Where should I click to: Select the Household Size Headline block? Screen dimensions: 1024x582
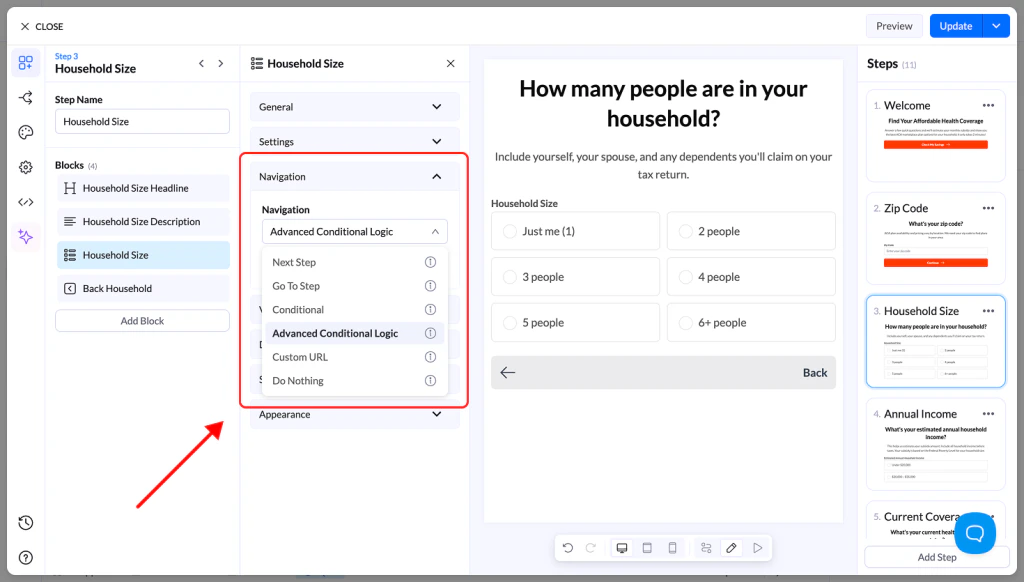point(143,188)
